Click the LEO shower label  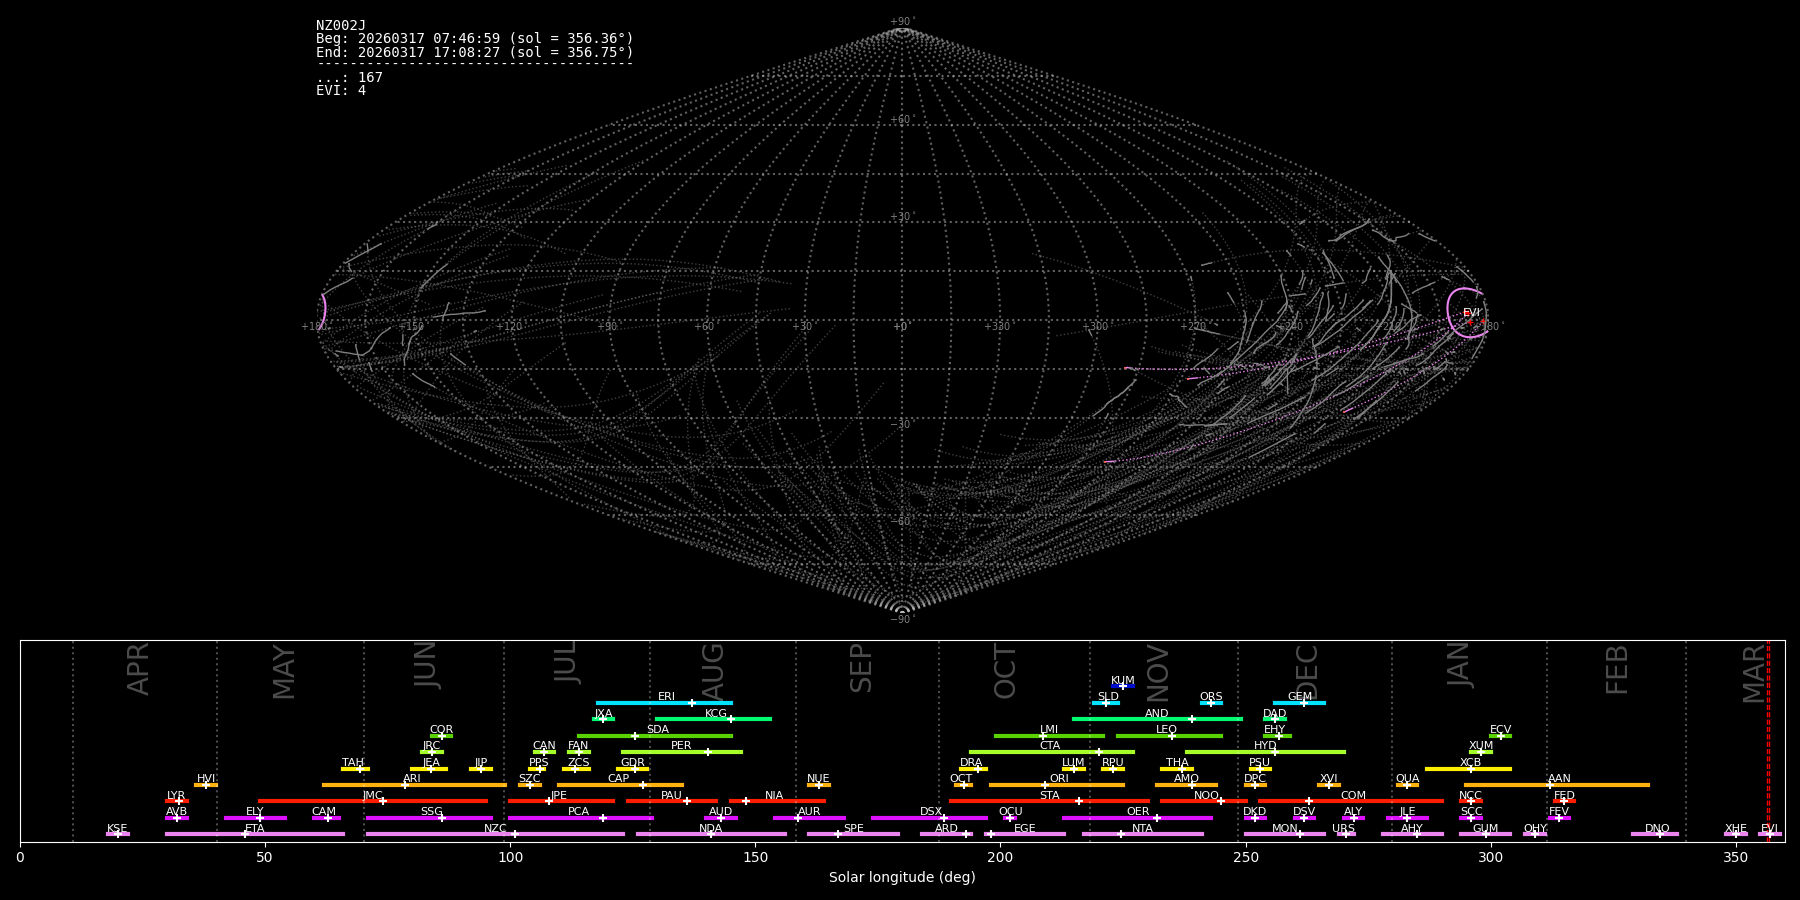[x=1166, y=730]
